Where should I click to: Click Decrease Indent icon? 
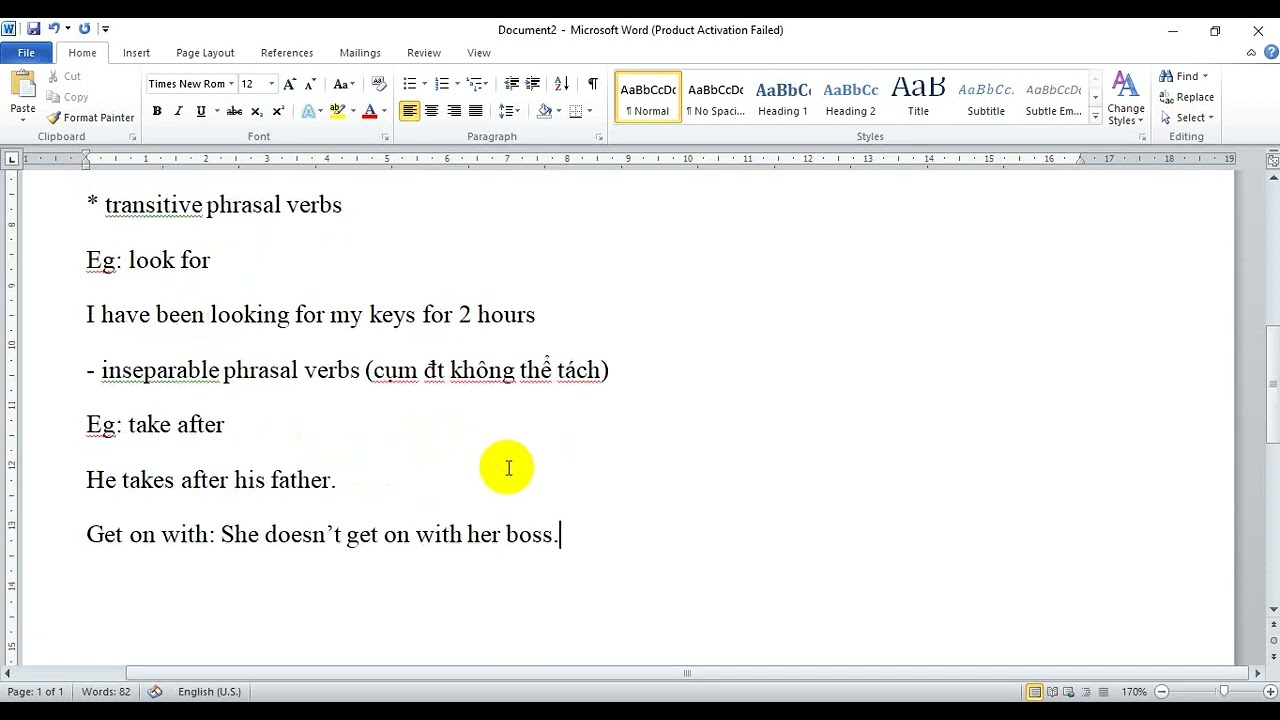(x=512, y=84)
